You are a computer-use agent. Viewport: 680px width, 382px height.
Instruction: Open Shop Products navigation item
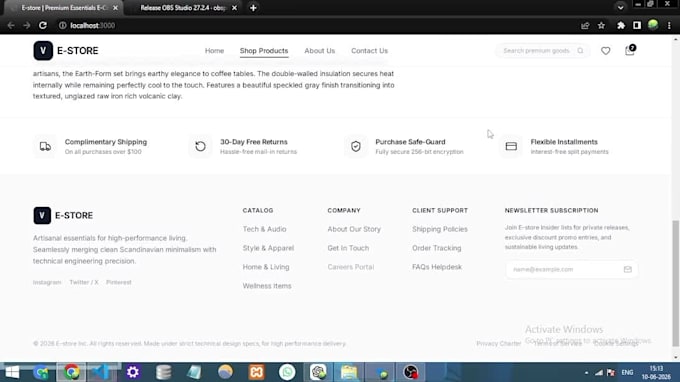[x=264, y=51]
